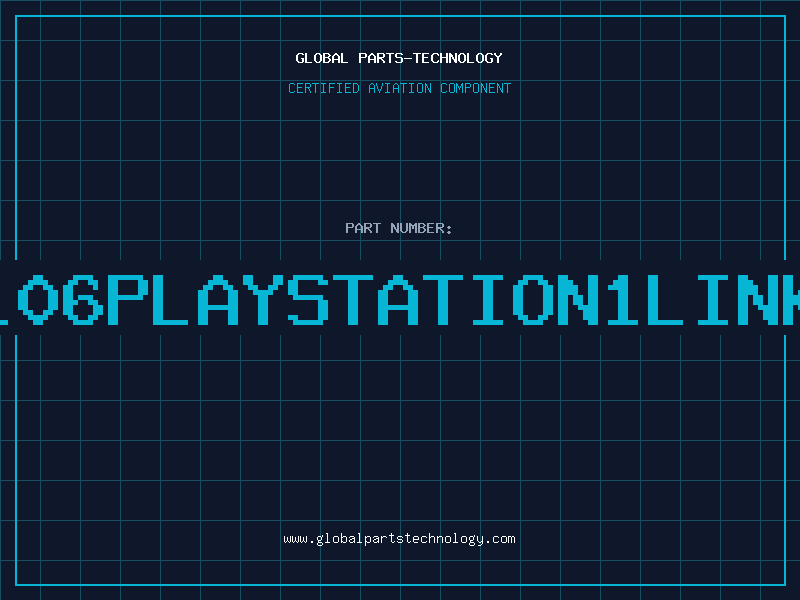
Task: Click the CERTIFIED AVIATION COMPONENT subtitle
Action: [399, 88]
